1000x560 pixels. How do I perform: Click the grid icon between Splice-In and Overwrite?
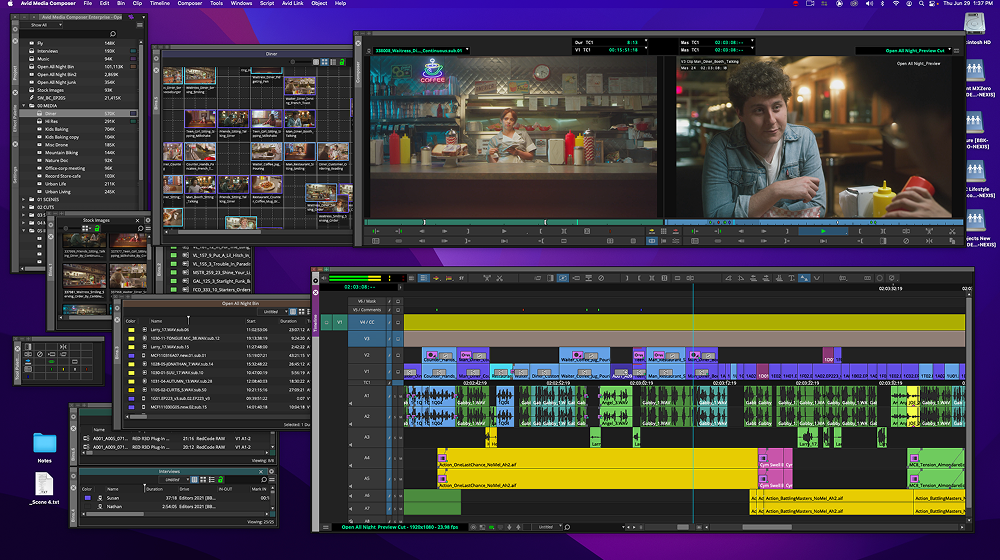pyautogui.click(x=663, y=231)
